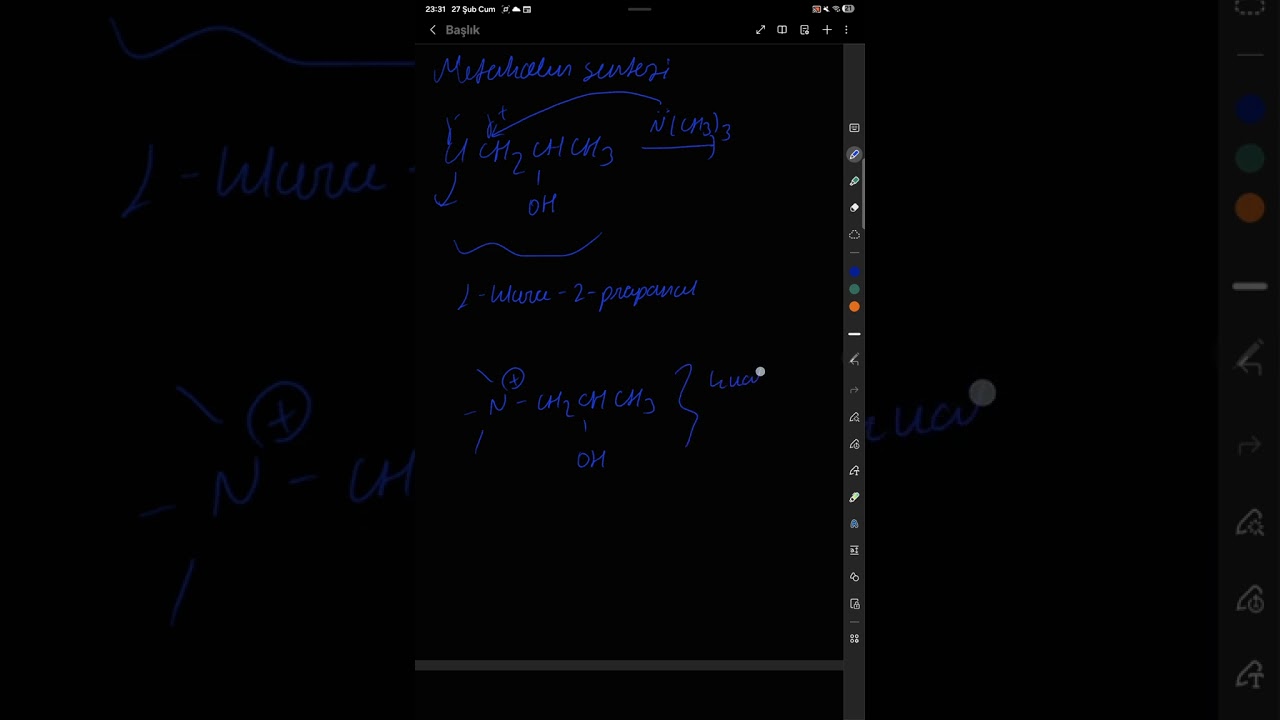Tap handwritten N(CH3)3 label
This screenshot has width=1280, height=720.
pos(690,127)
